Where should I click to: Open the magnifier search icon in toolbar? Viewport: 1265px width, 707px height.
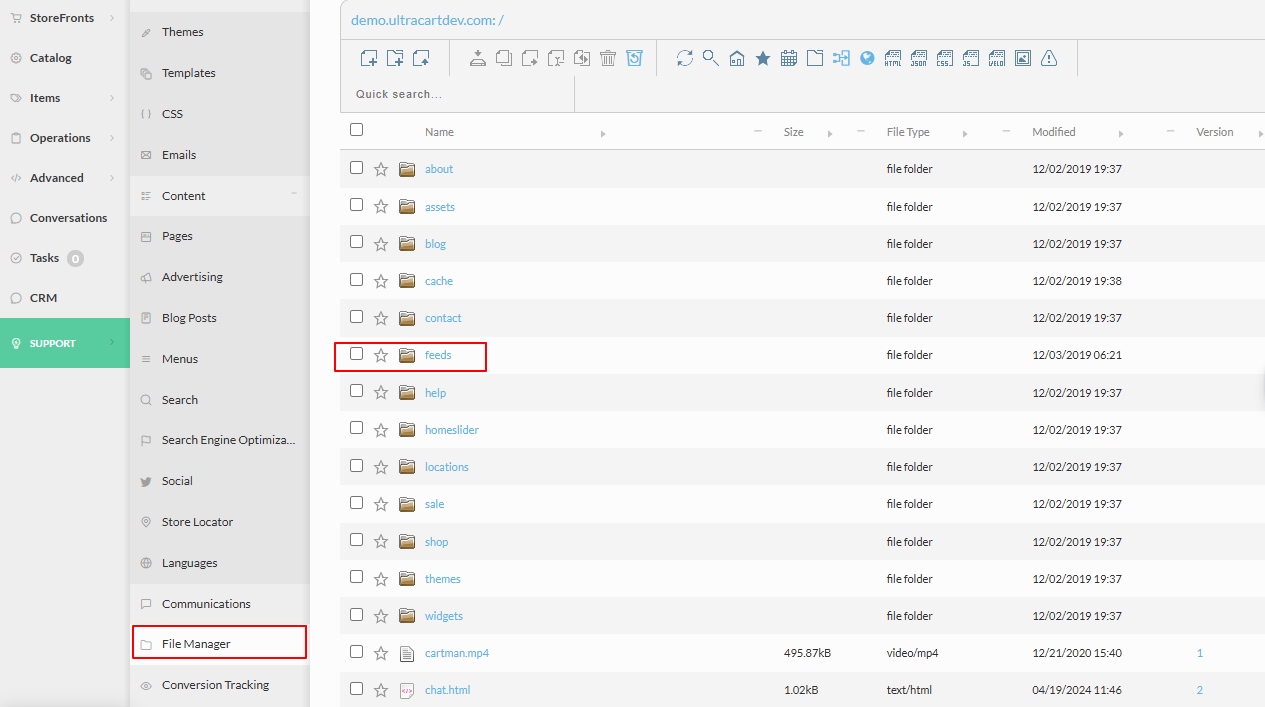[x=711, y=58]
